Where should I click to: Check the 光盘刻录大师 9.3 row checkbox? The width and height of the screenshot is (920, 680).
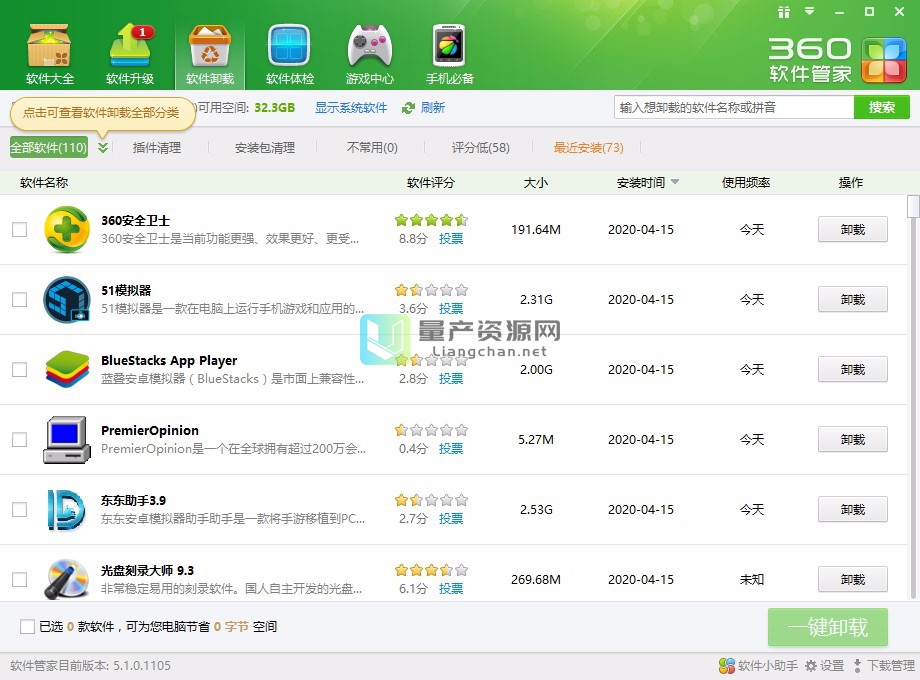pos(19,579)
